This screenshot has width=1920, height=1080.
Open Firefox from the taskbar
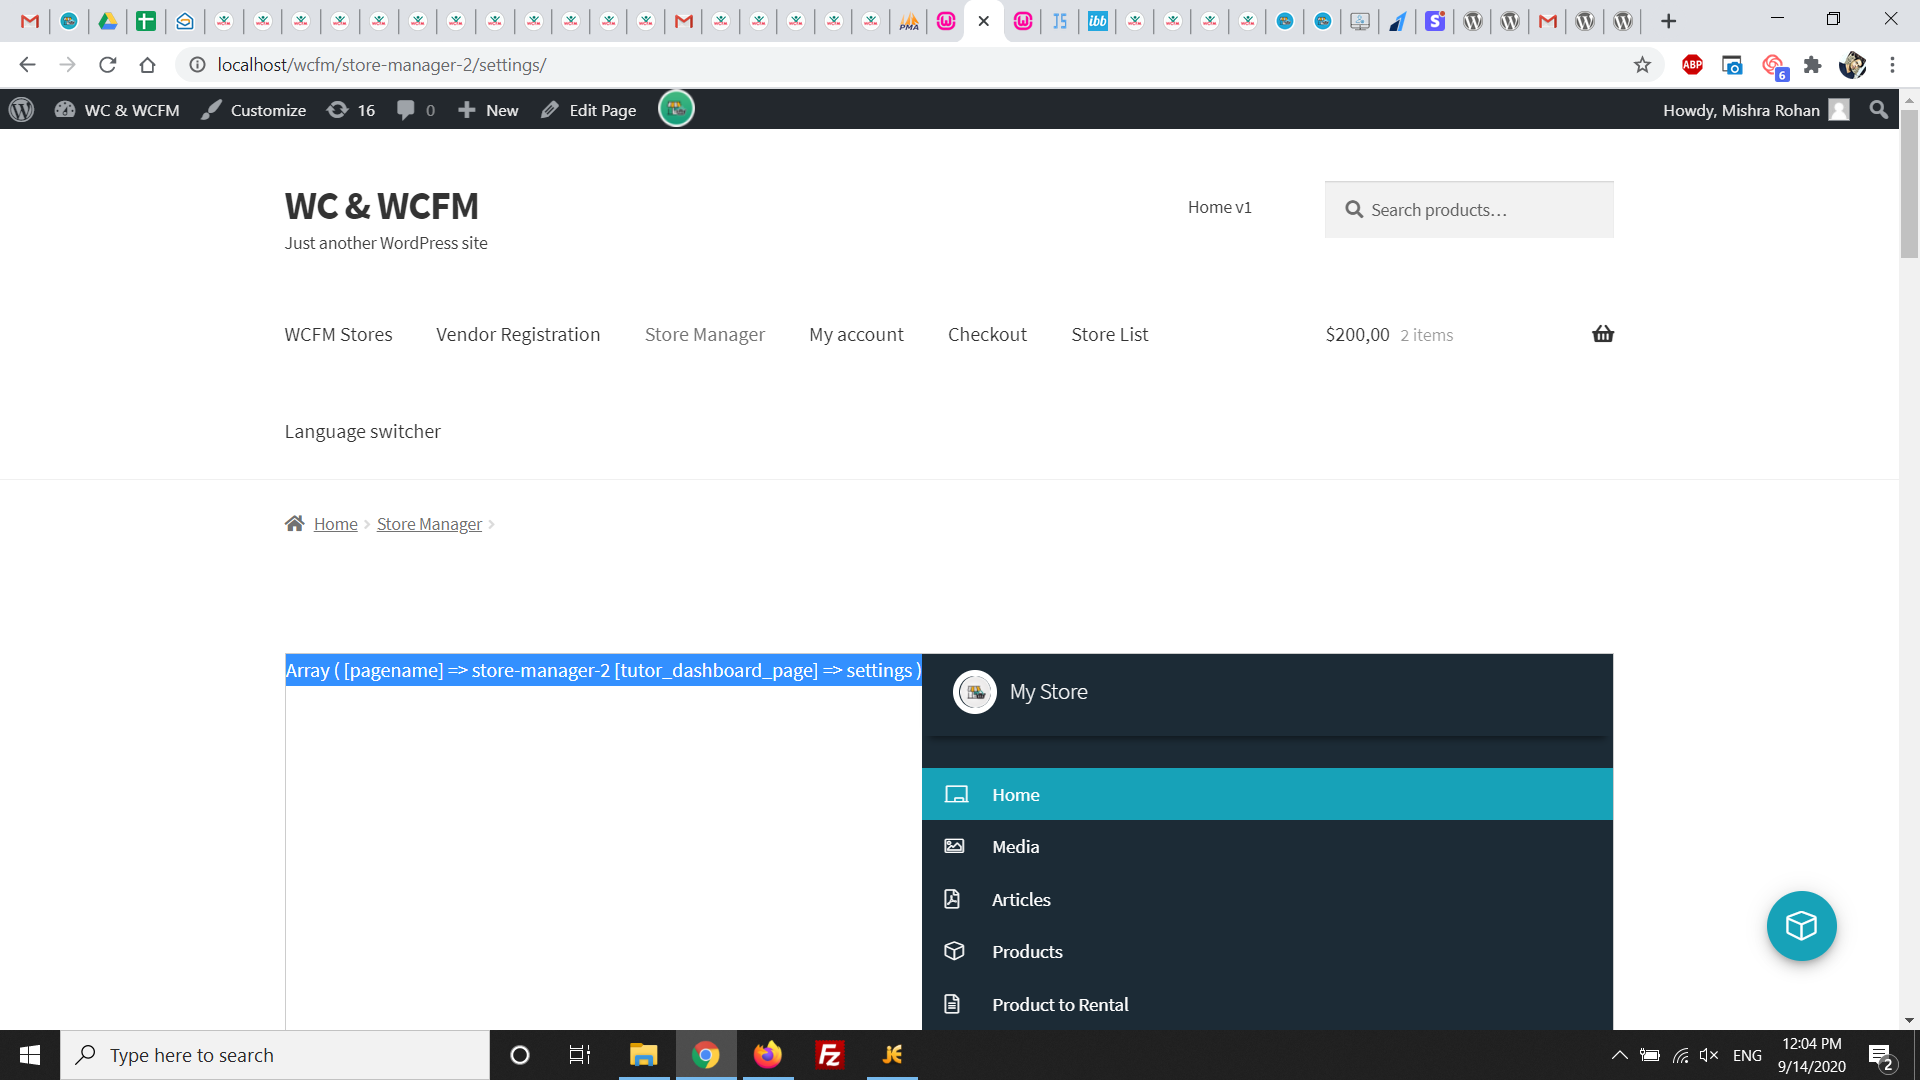point(768,1055)
